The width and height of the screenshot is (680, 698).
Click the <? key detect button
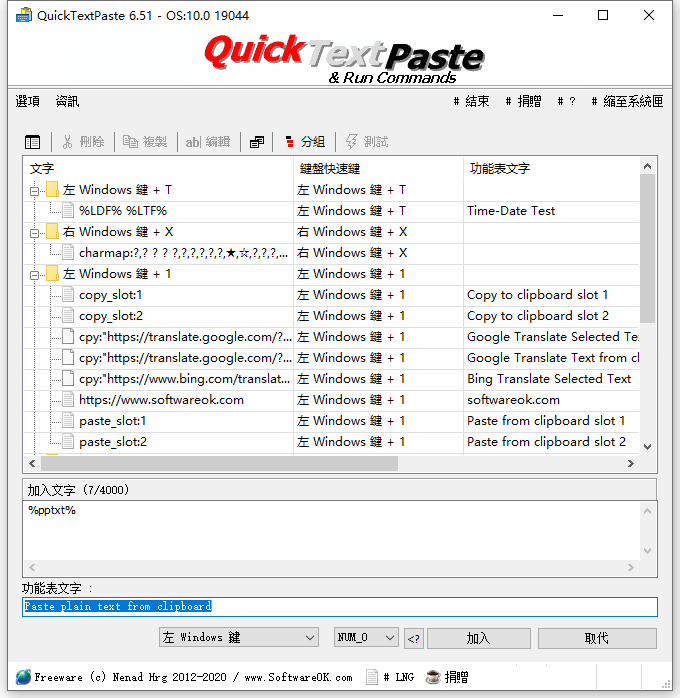(x=414, y=638)
